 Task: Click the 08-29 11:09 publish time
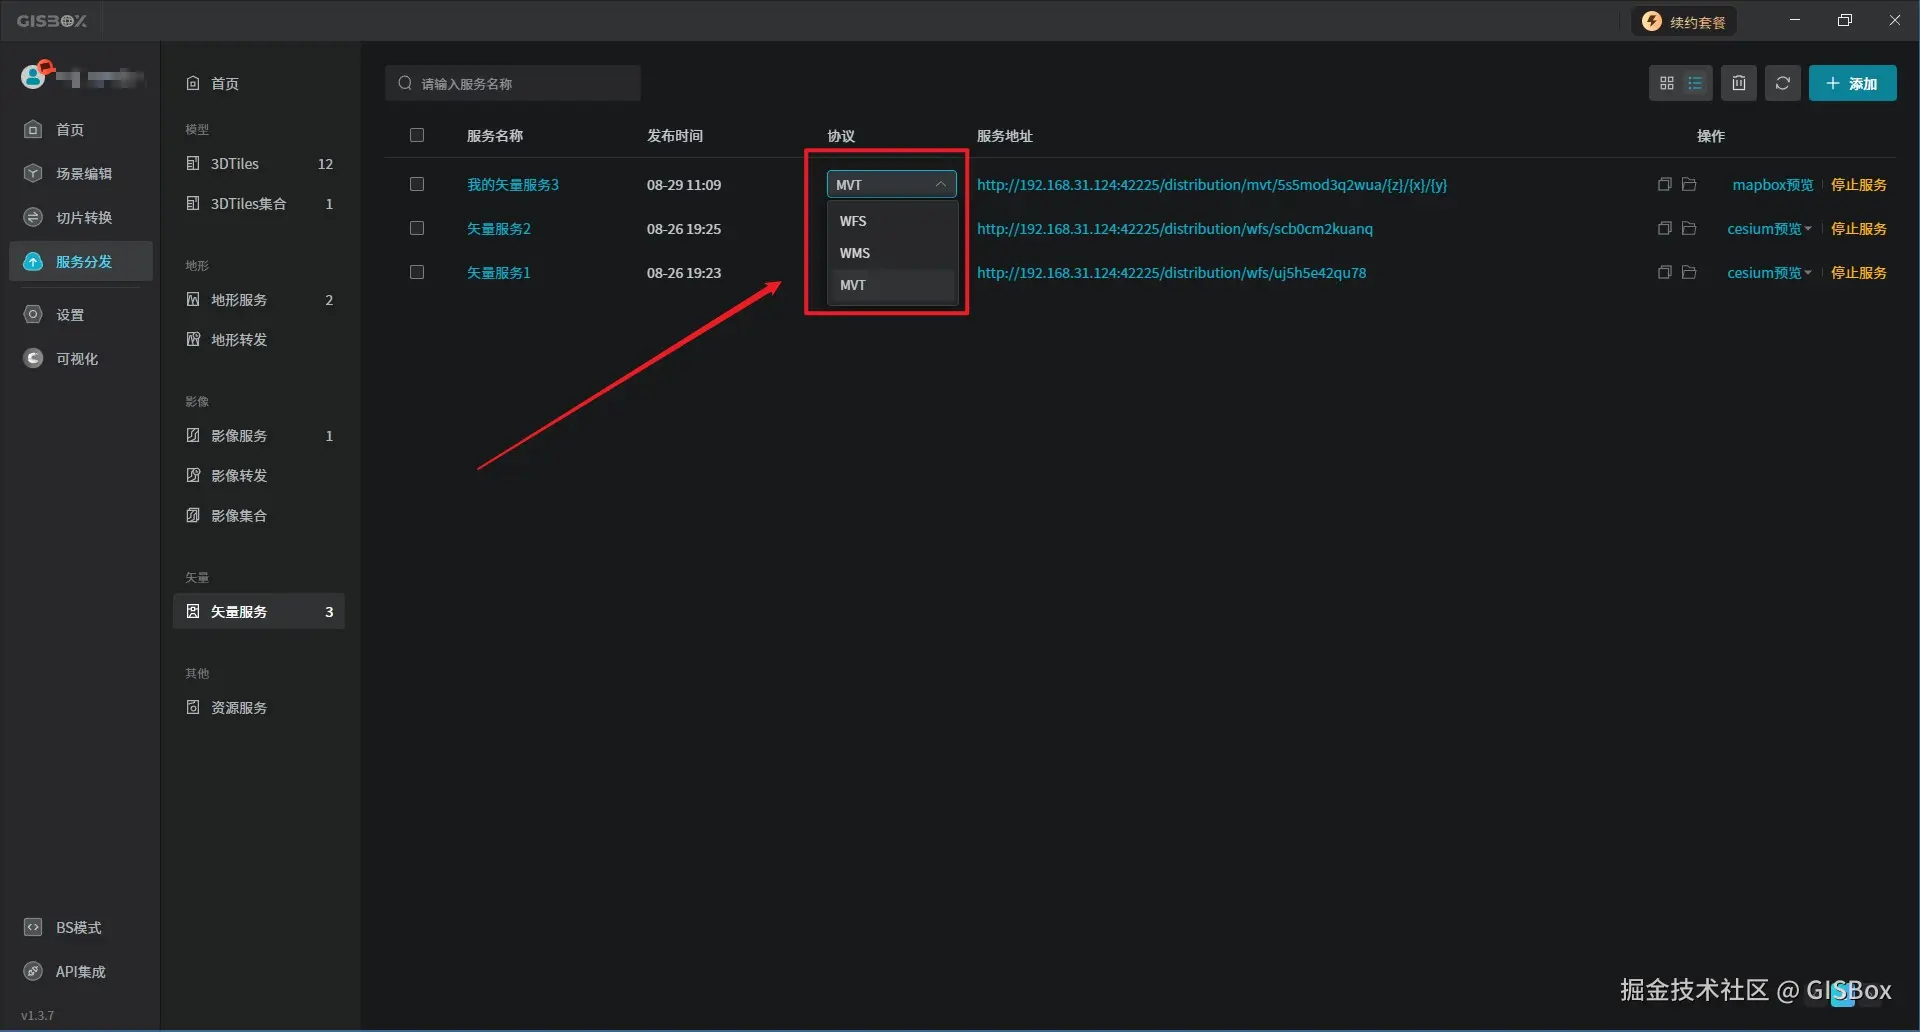pos(684,185)
